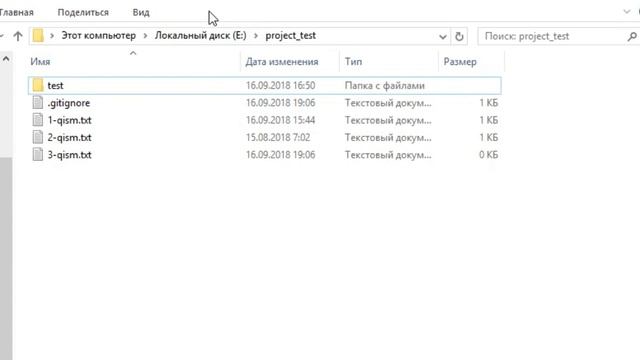The width and height of the screenshot is (640, 360).
Task: Select the 3-qism.txt file icon
Action: point(38,155)
